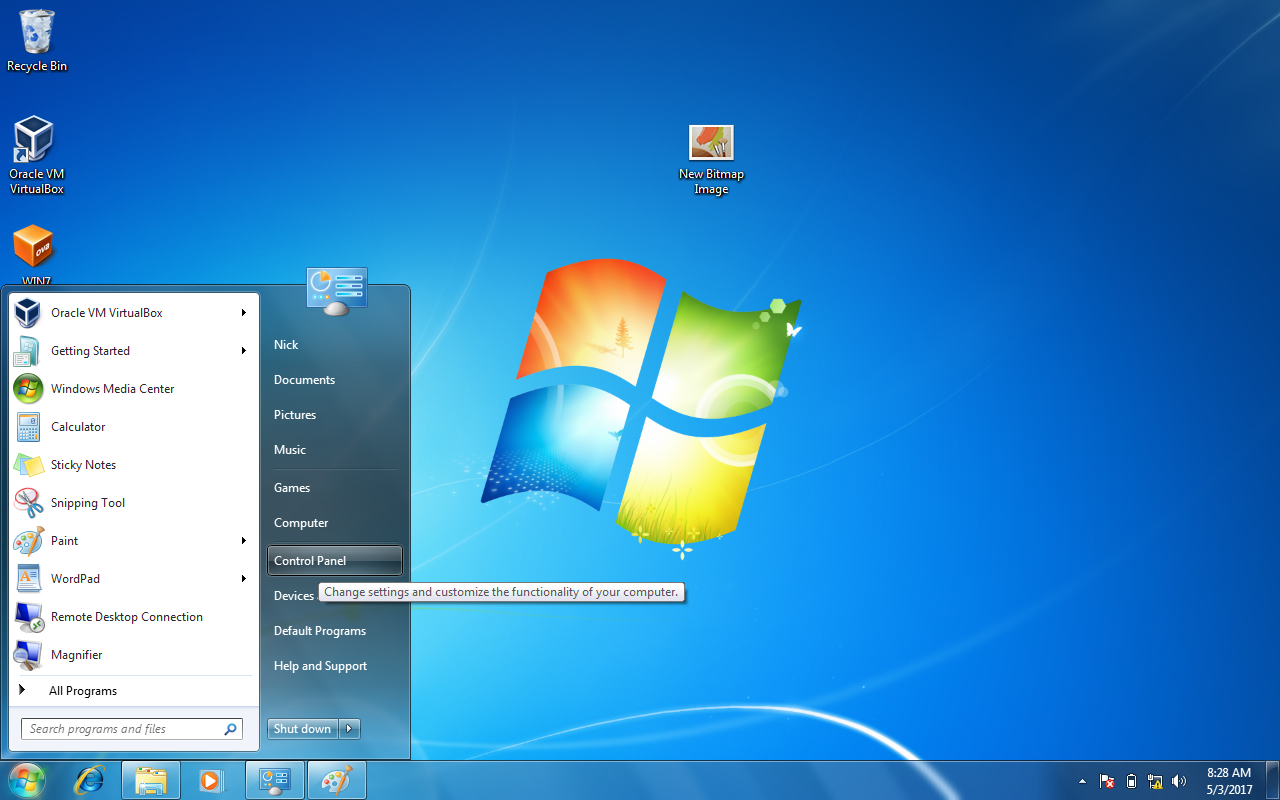Show hidden tray icons arrow
This screenshot has height=800, width=1280.
[x=1082, y=781]
